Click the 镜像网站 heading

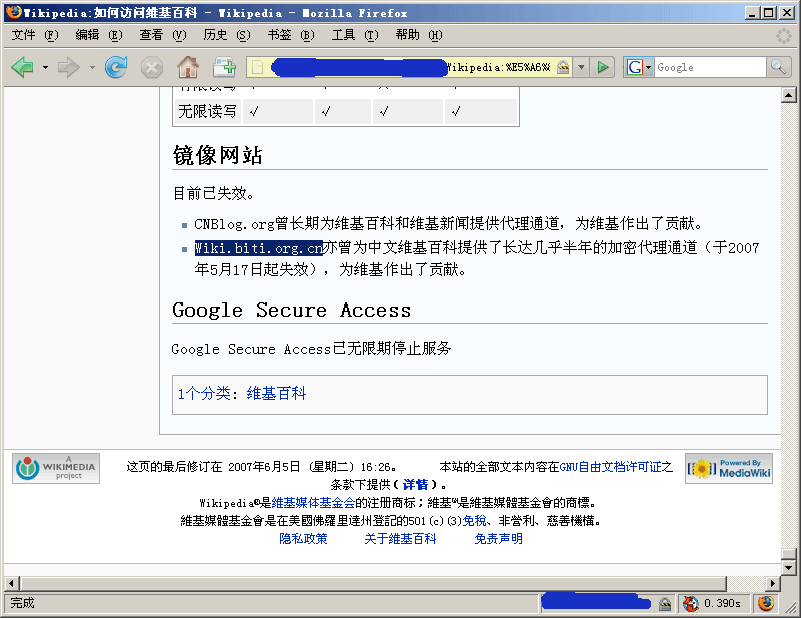tap(218, 155)
